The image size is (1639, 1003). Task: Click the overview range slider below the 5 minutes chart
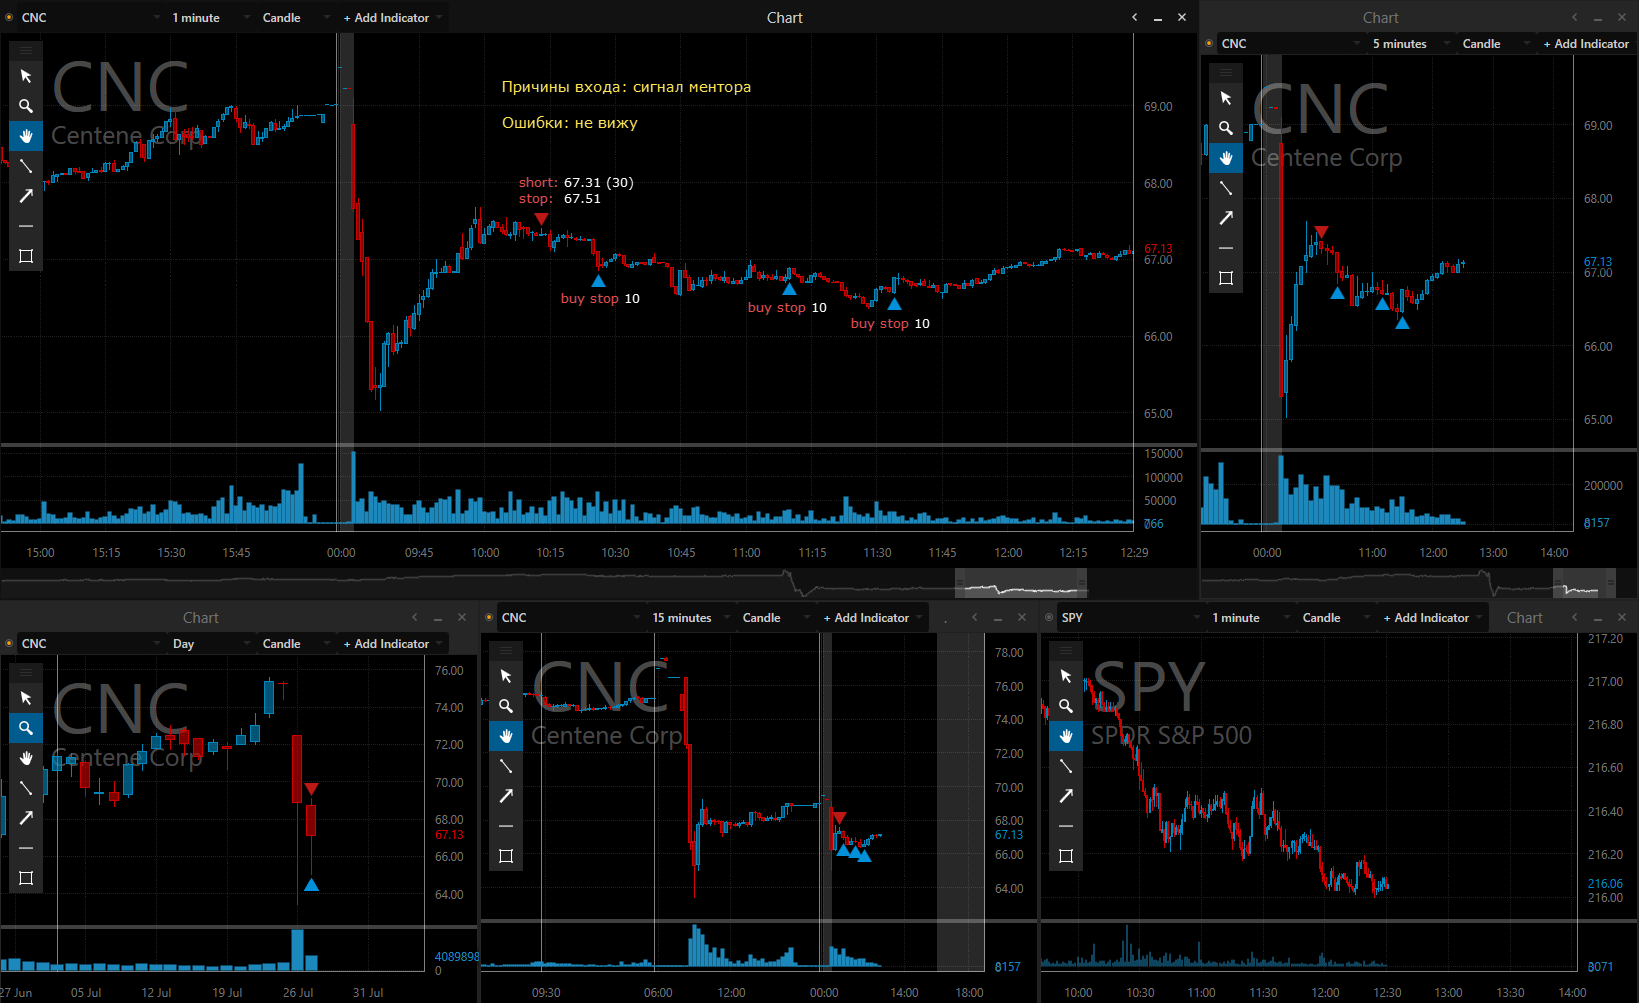pos(1584,584)
